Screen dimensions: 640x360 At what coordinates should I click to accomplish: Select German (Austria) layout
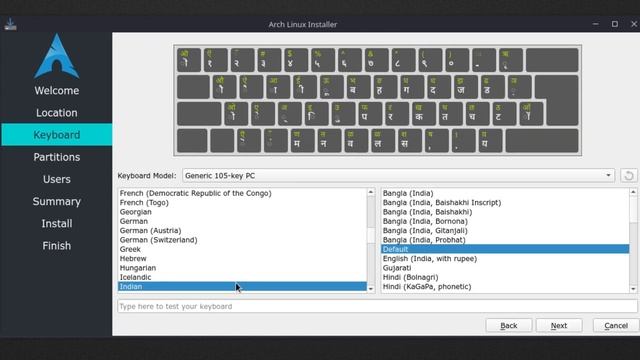point(242,231)
